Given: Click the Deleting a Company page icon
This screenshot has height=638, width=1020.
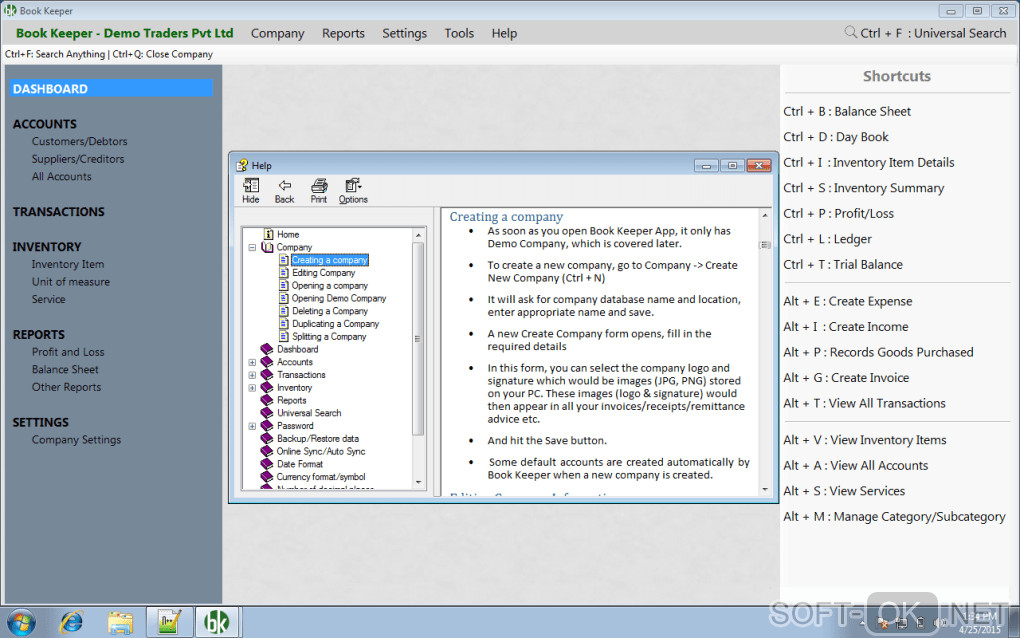Looking at the screenshot, I should tap(284, 311).
